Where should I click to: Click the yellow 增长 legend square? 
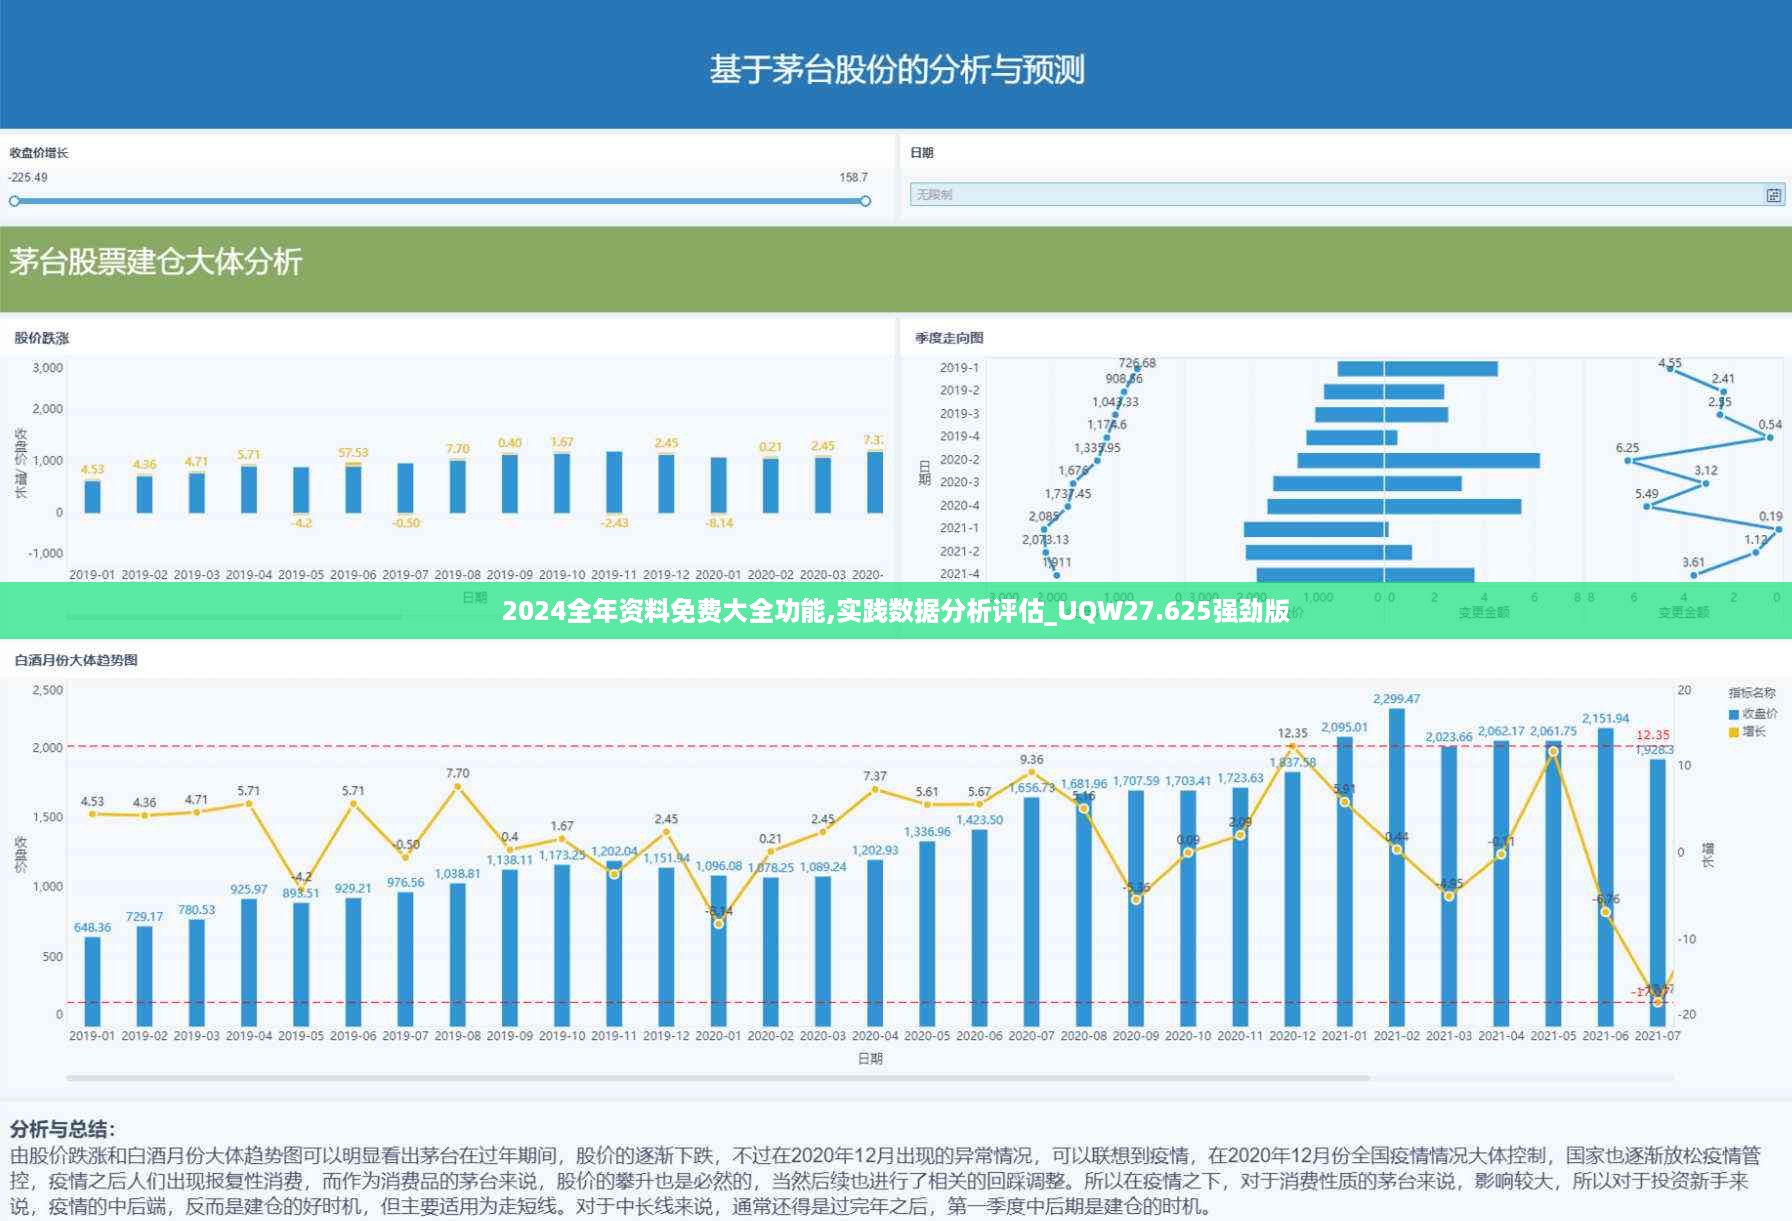click(x=1734, y=732)
